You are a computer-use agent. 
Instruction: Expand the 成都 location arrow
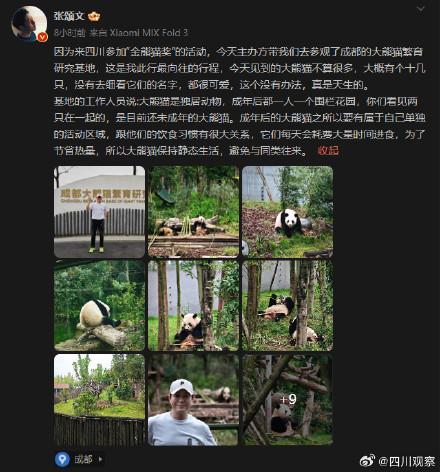click(100, 459)
